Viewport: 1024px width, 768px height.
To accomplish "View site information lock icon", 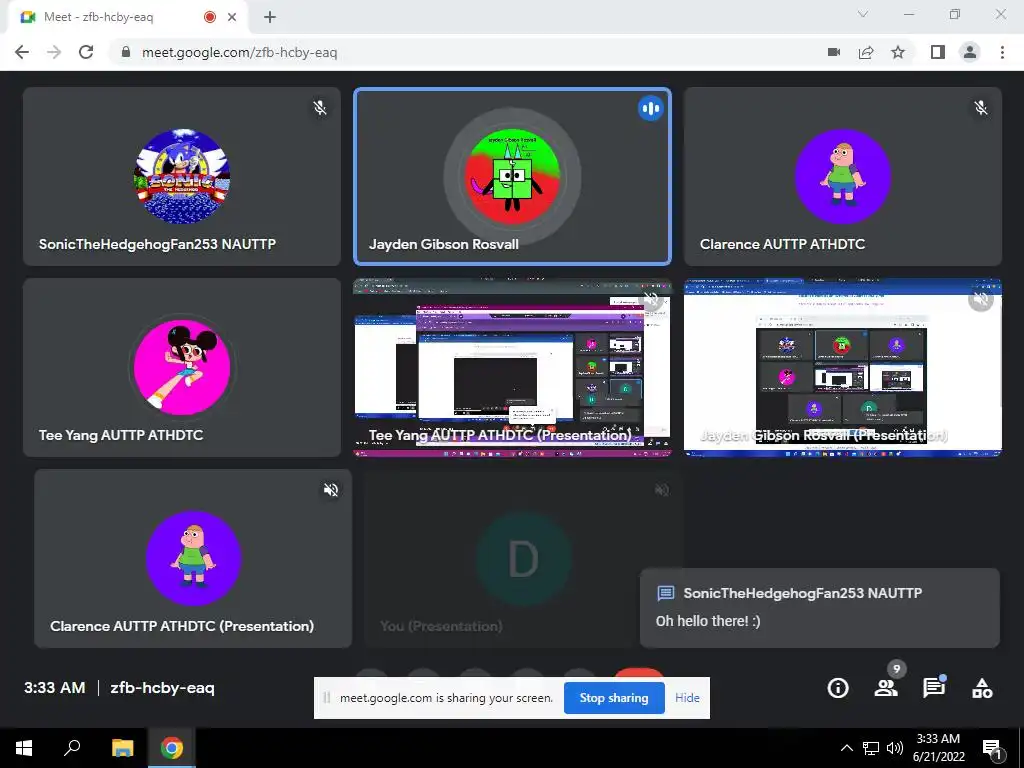I will (x=126, y=52).
